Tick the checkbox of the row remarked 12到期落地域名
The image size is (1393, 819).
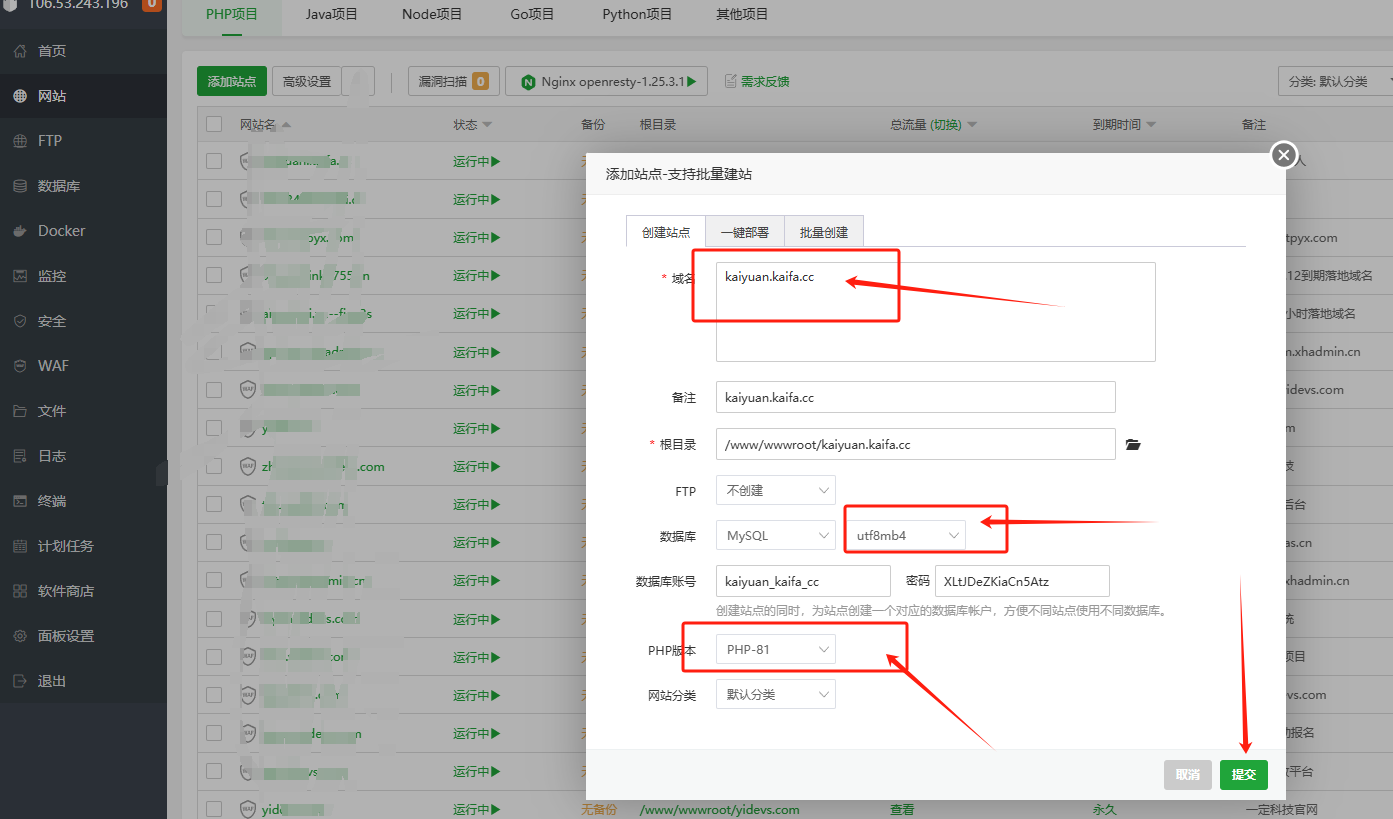coord(214,275)
